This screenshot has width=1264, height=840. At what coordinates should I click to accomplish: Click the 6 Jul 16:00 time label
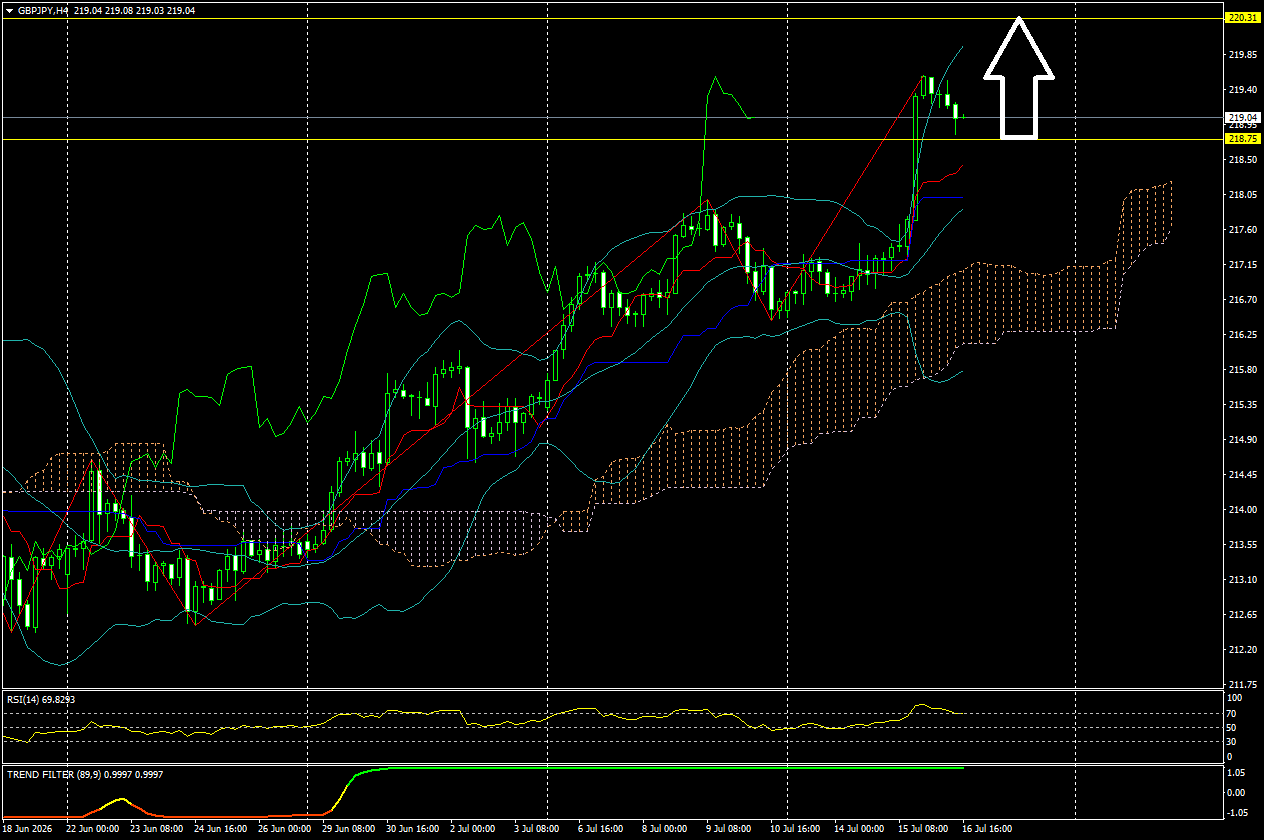click(x=601, y=829)
